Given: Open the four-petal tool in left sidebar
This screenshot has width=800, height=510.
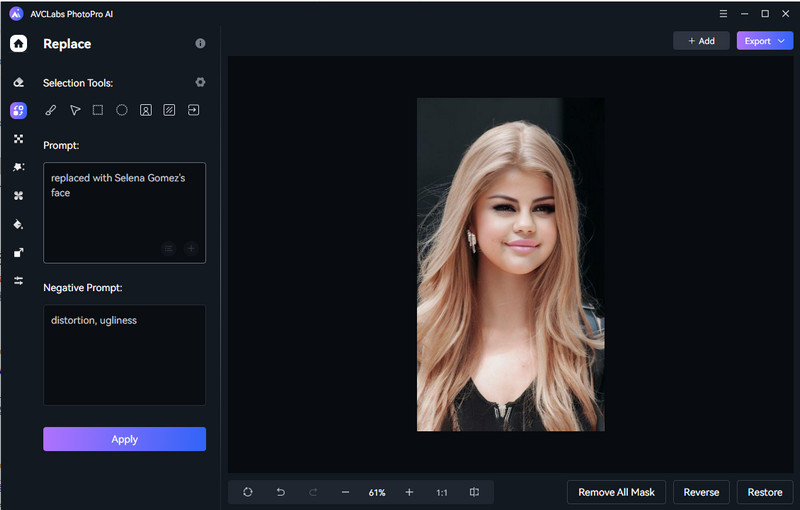Looking at the screenshot, I should pos(18,196).
